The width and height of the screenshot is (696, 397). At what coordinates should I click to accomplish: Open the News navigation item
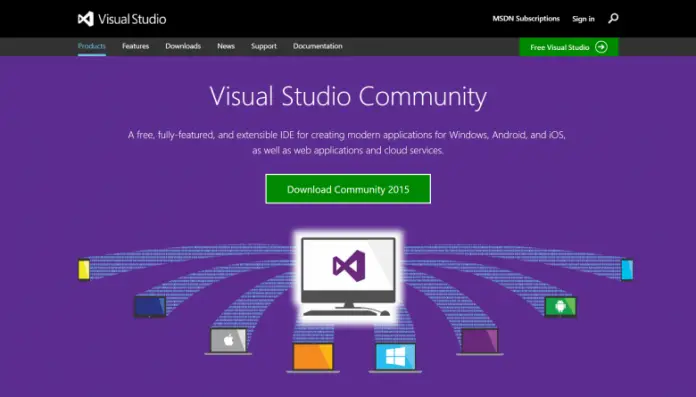[x=225, y=46]
